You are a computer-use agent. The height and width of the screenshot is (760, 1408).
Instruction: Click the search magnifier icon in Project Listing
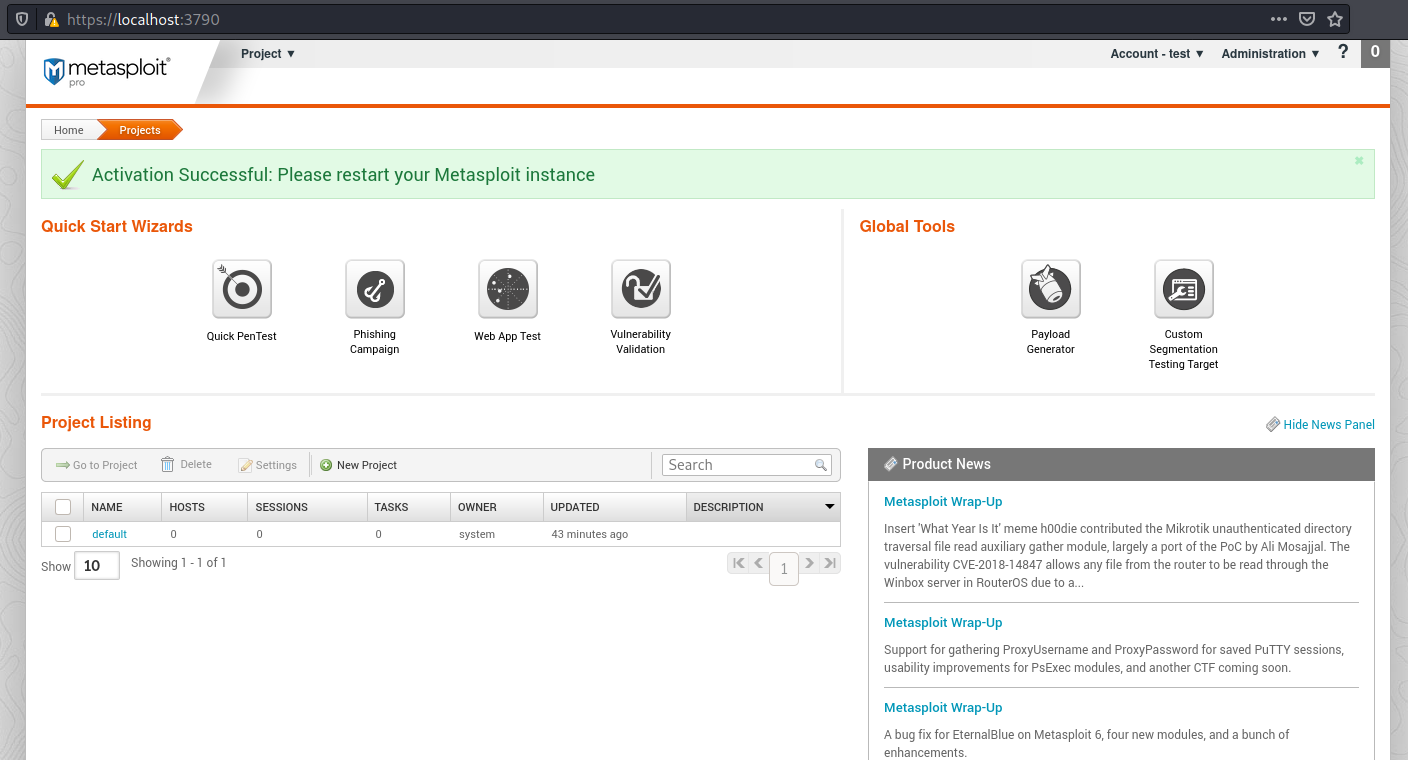pyautogui.click(x=821, y=465)
